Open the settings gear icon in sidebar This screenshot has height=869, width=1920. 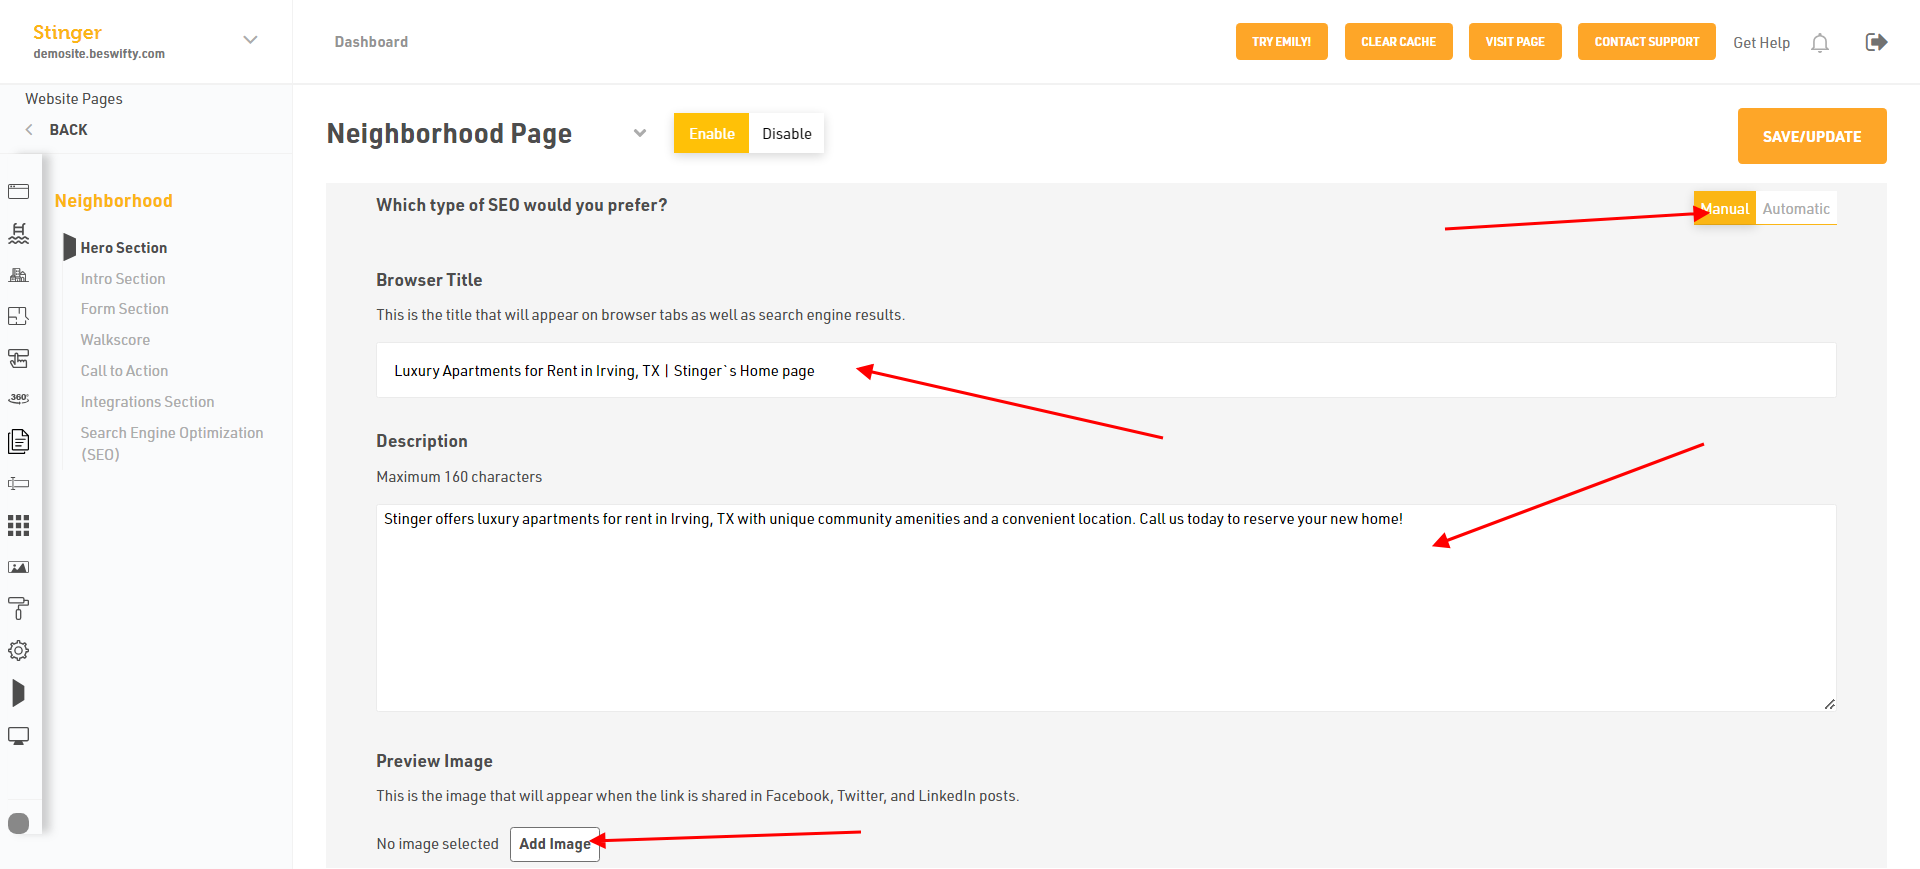point(18,650)
